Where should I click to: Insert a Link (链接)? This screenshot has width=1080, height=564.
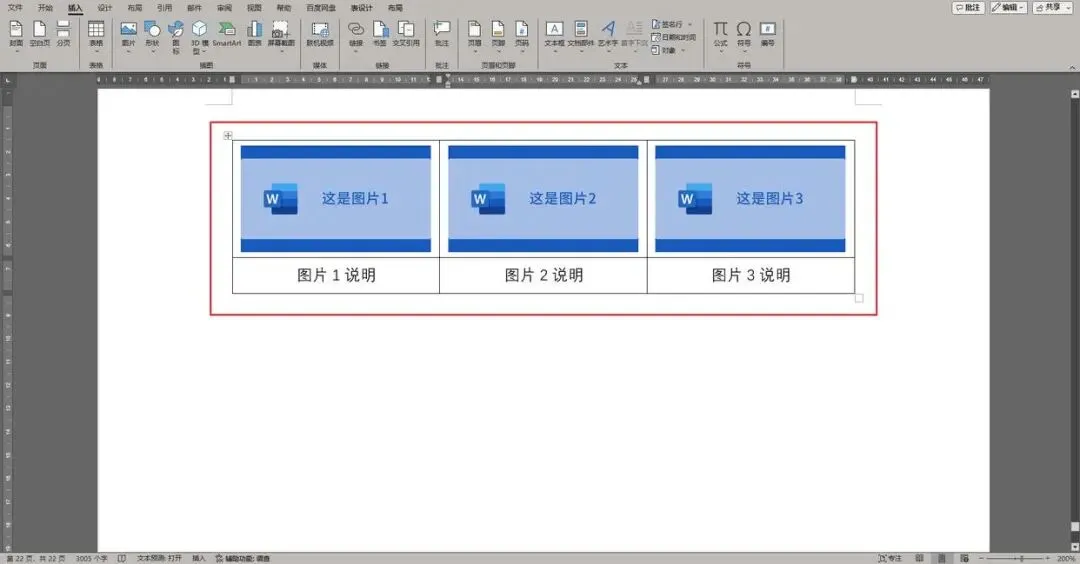[x=355, y=34]
